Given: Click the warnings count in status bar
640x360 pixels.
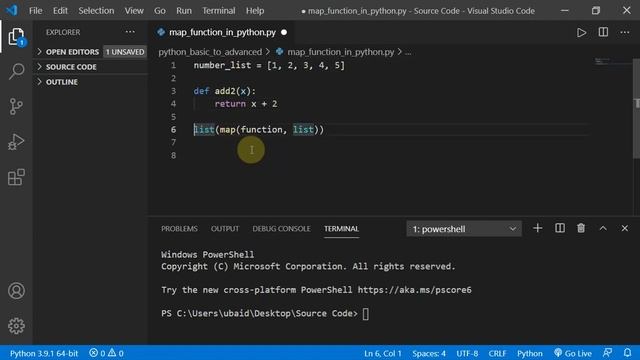Looking at the screenshot, I should click(116, 353).
